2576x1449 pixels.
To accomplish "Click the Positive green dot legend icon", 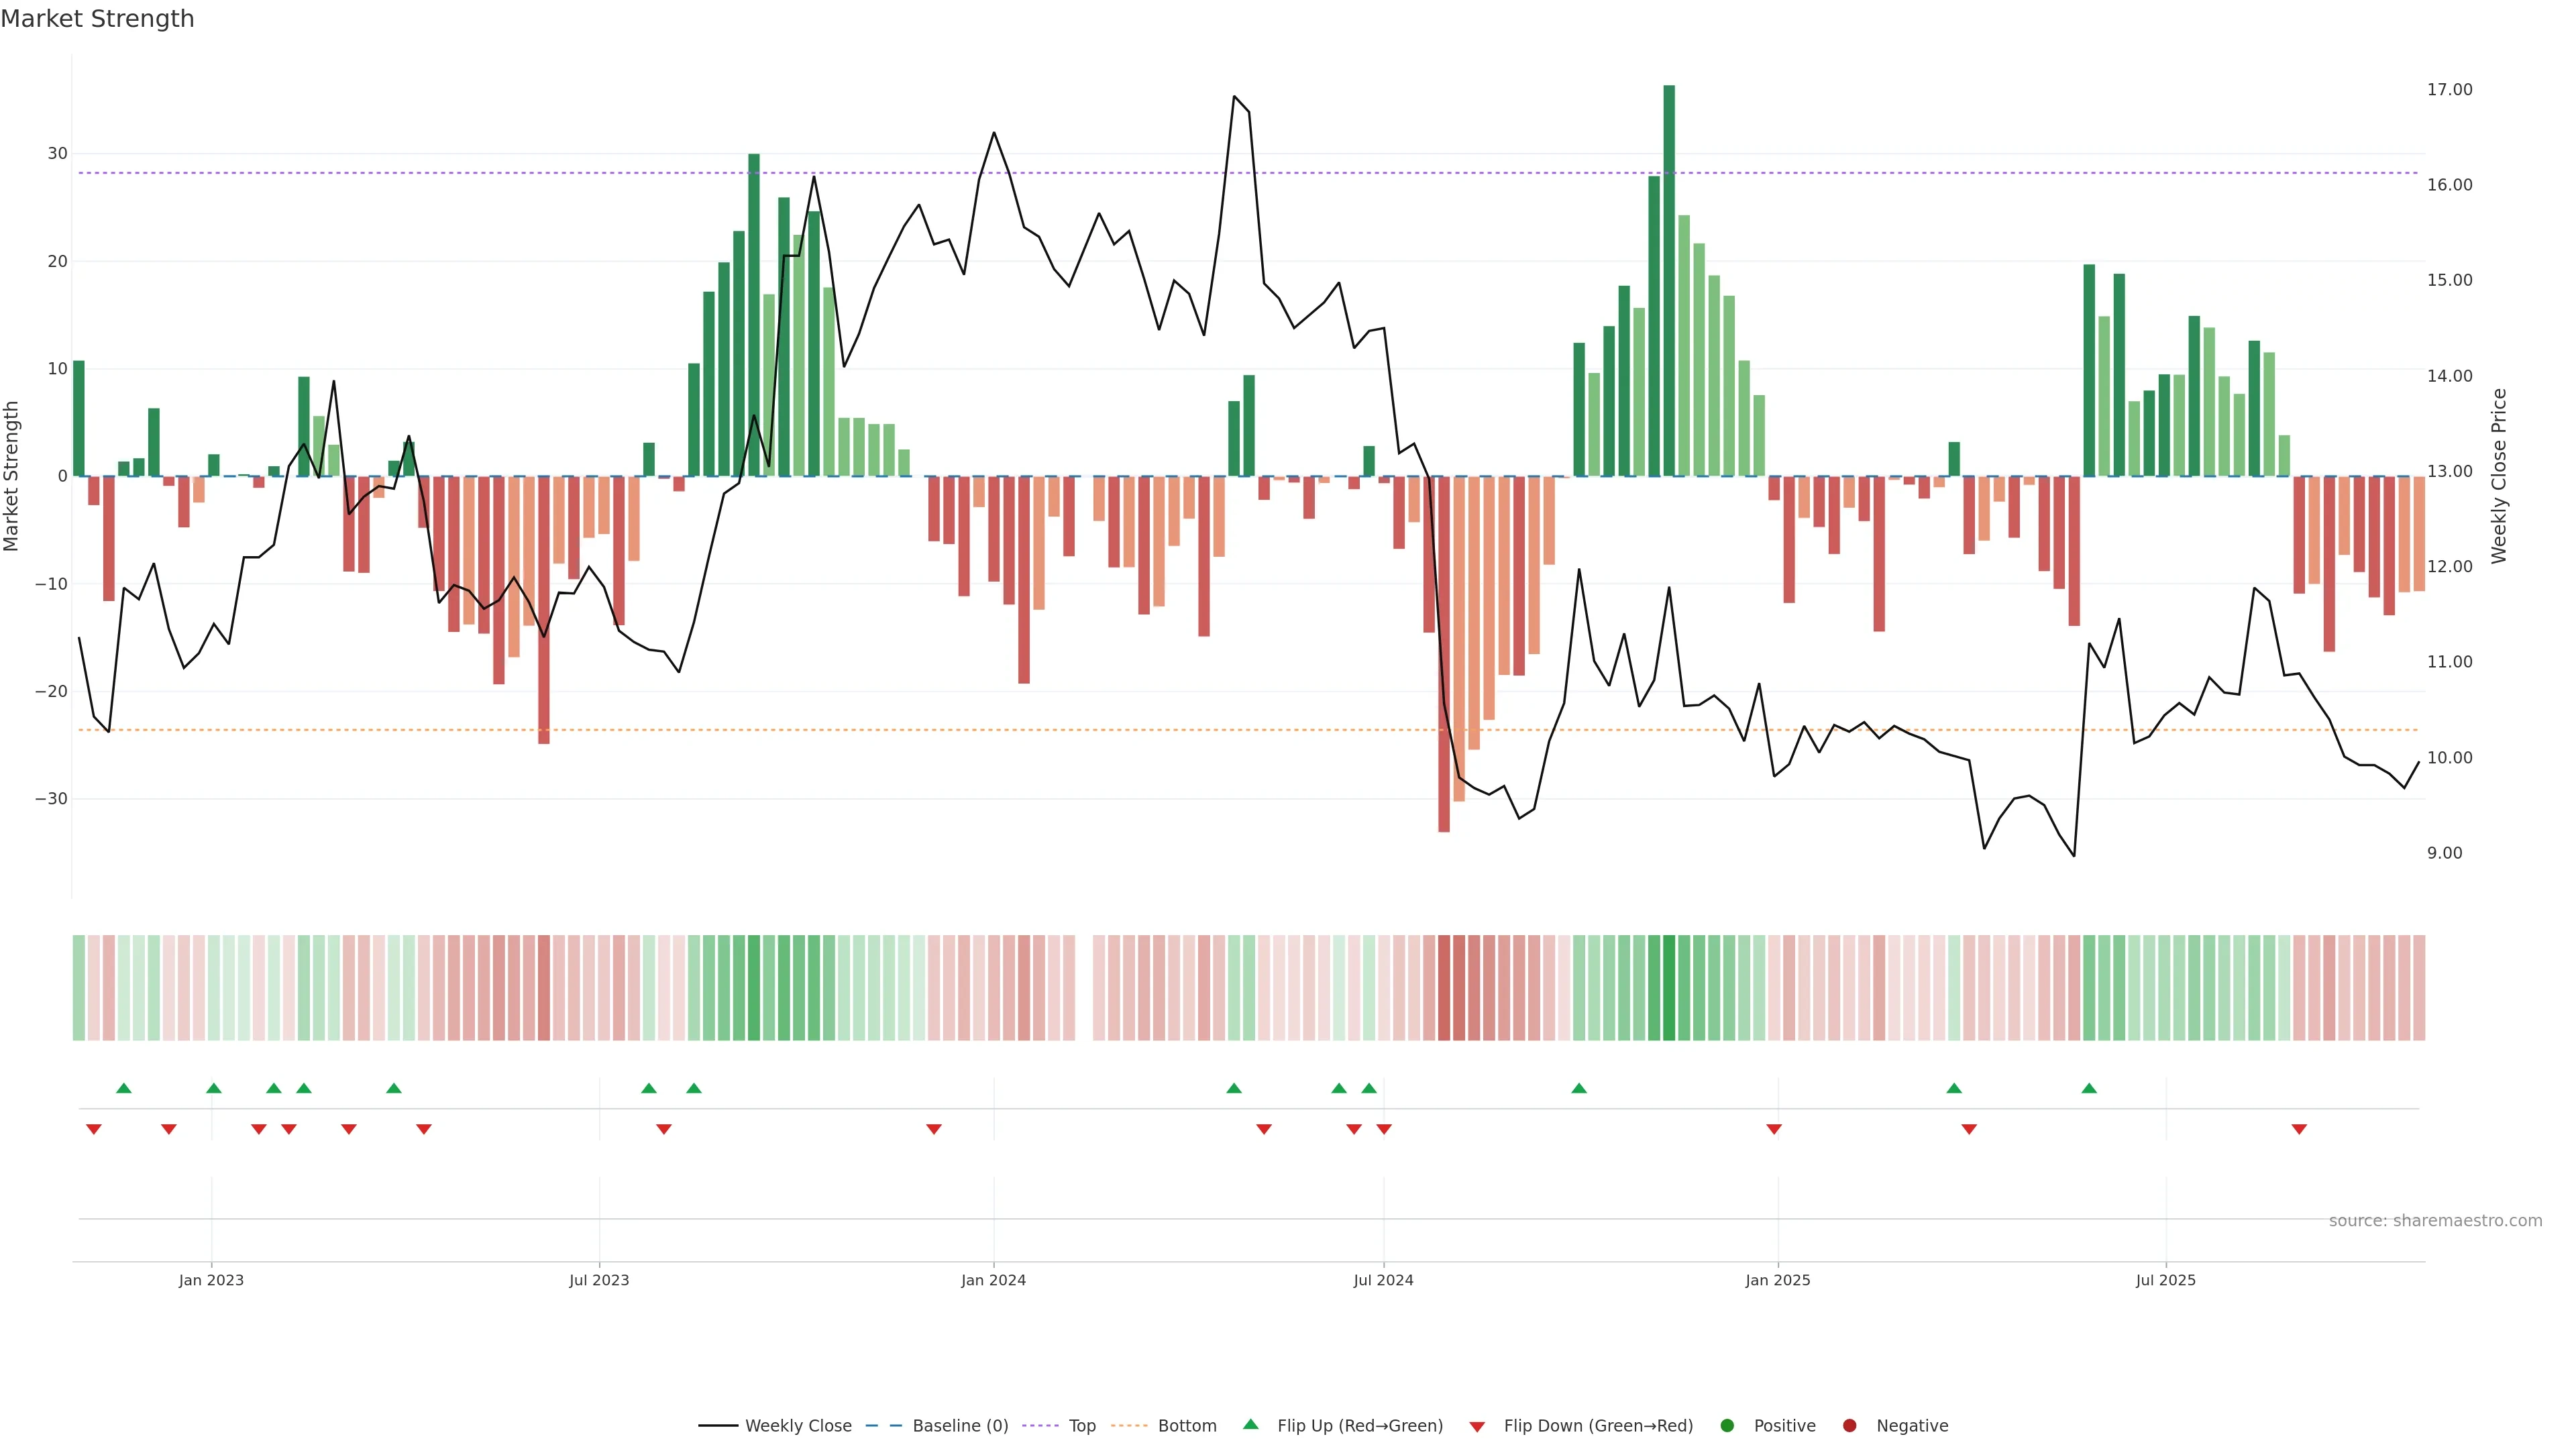I will (1727, 1426).
